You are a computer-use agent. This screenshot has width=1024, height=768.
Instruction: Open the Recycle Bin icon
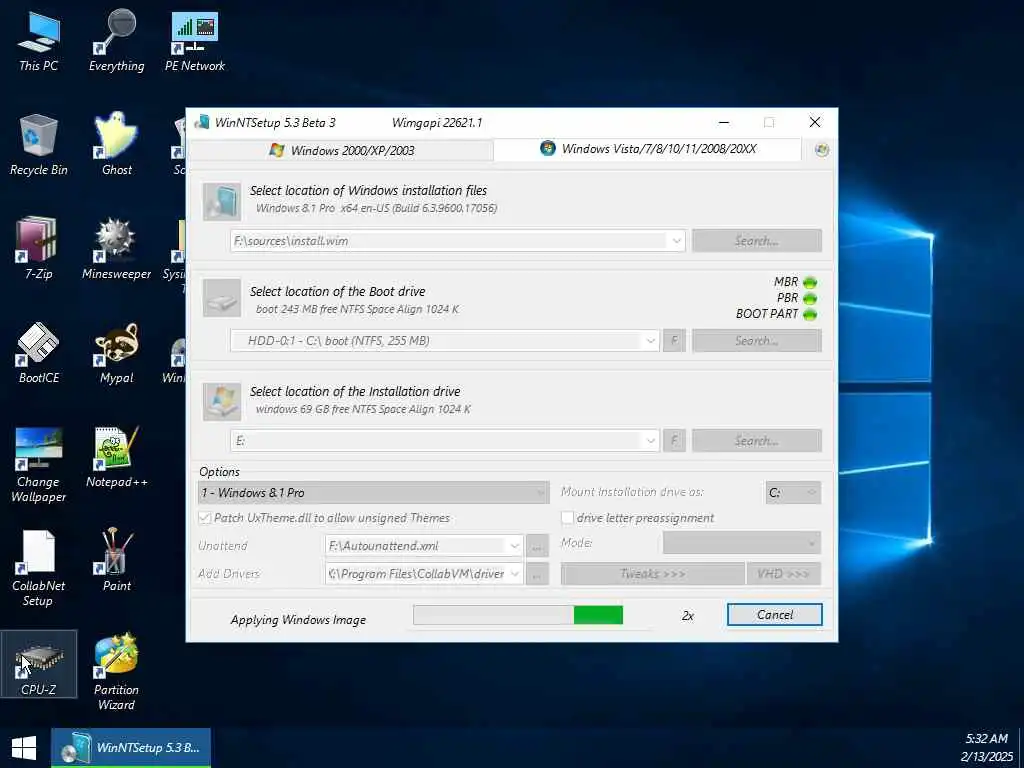click(x=39, y=145)
